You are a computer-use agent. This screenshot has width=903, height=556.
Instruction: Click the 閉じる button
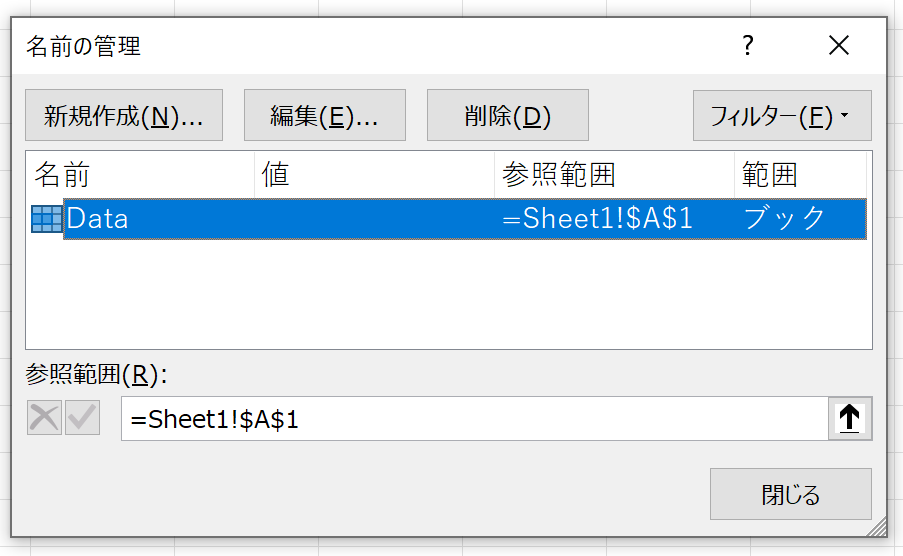791,494
